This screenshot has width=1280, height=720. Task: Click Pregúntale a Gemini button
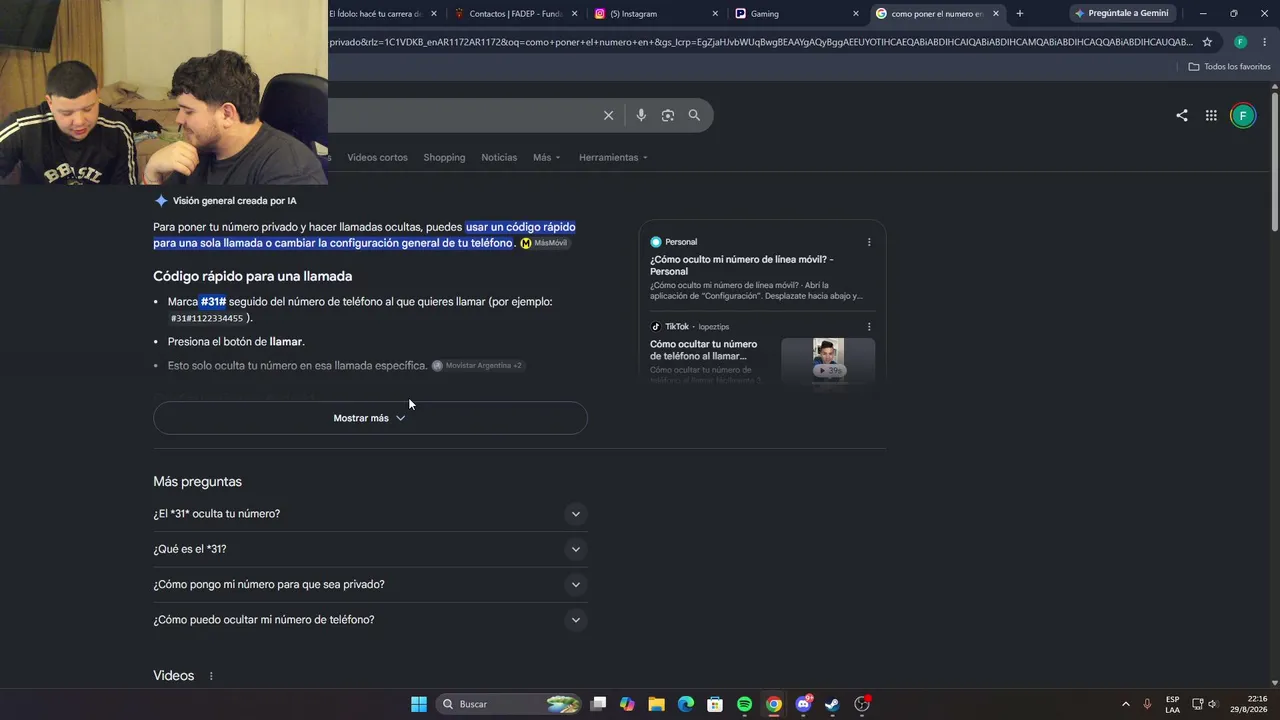(1121, 13)
